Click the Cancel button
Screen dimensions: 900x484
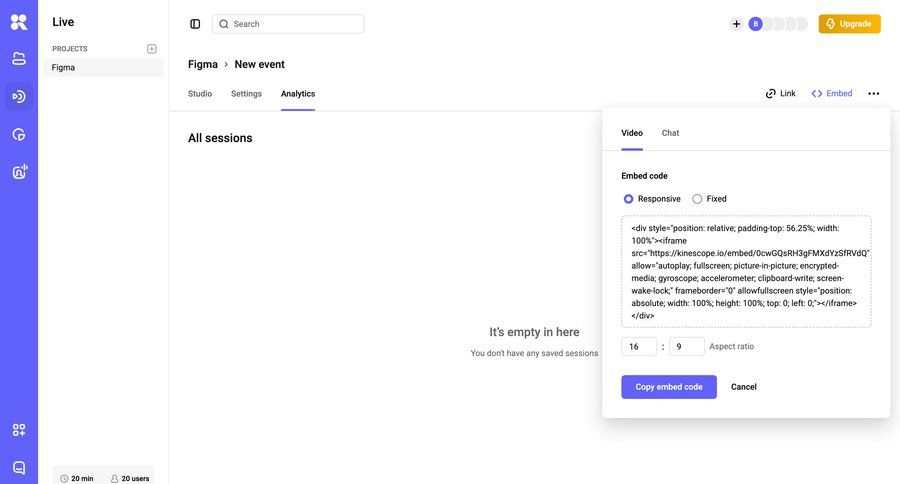tap(744, 387)
